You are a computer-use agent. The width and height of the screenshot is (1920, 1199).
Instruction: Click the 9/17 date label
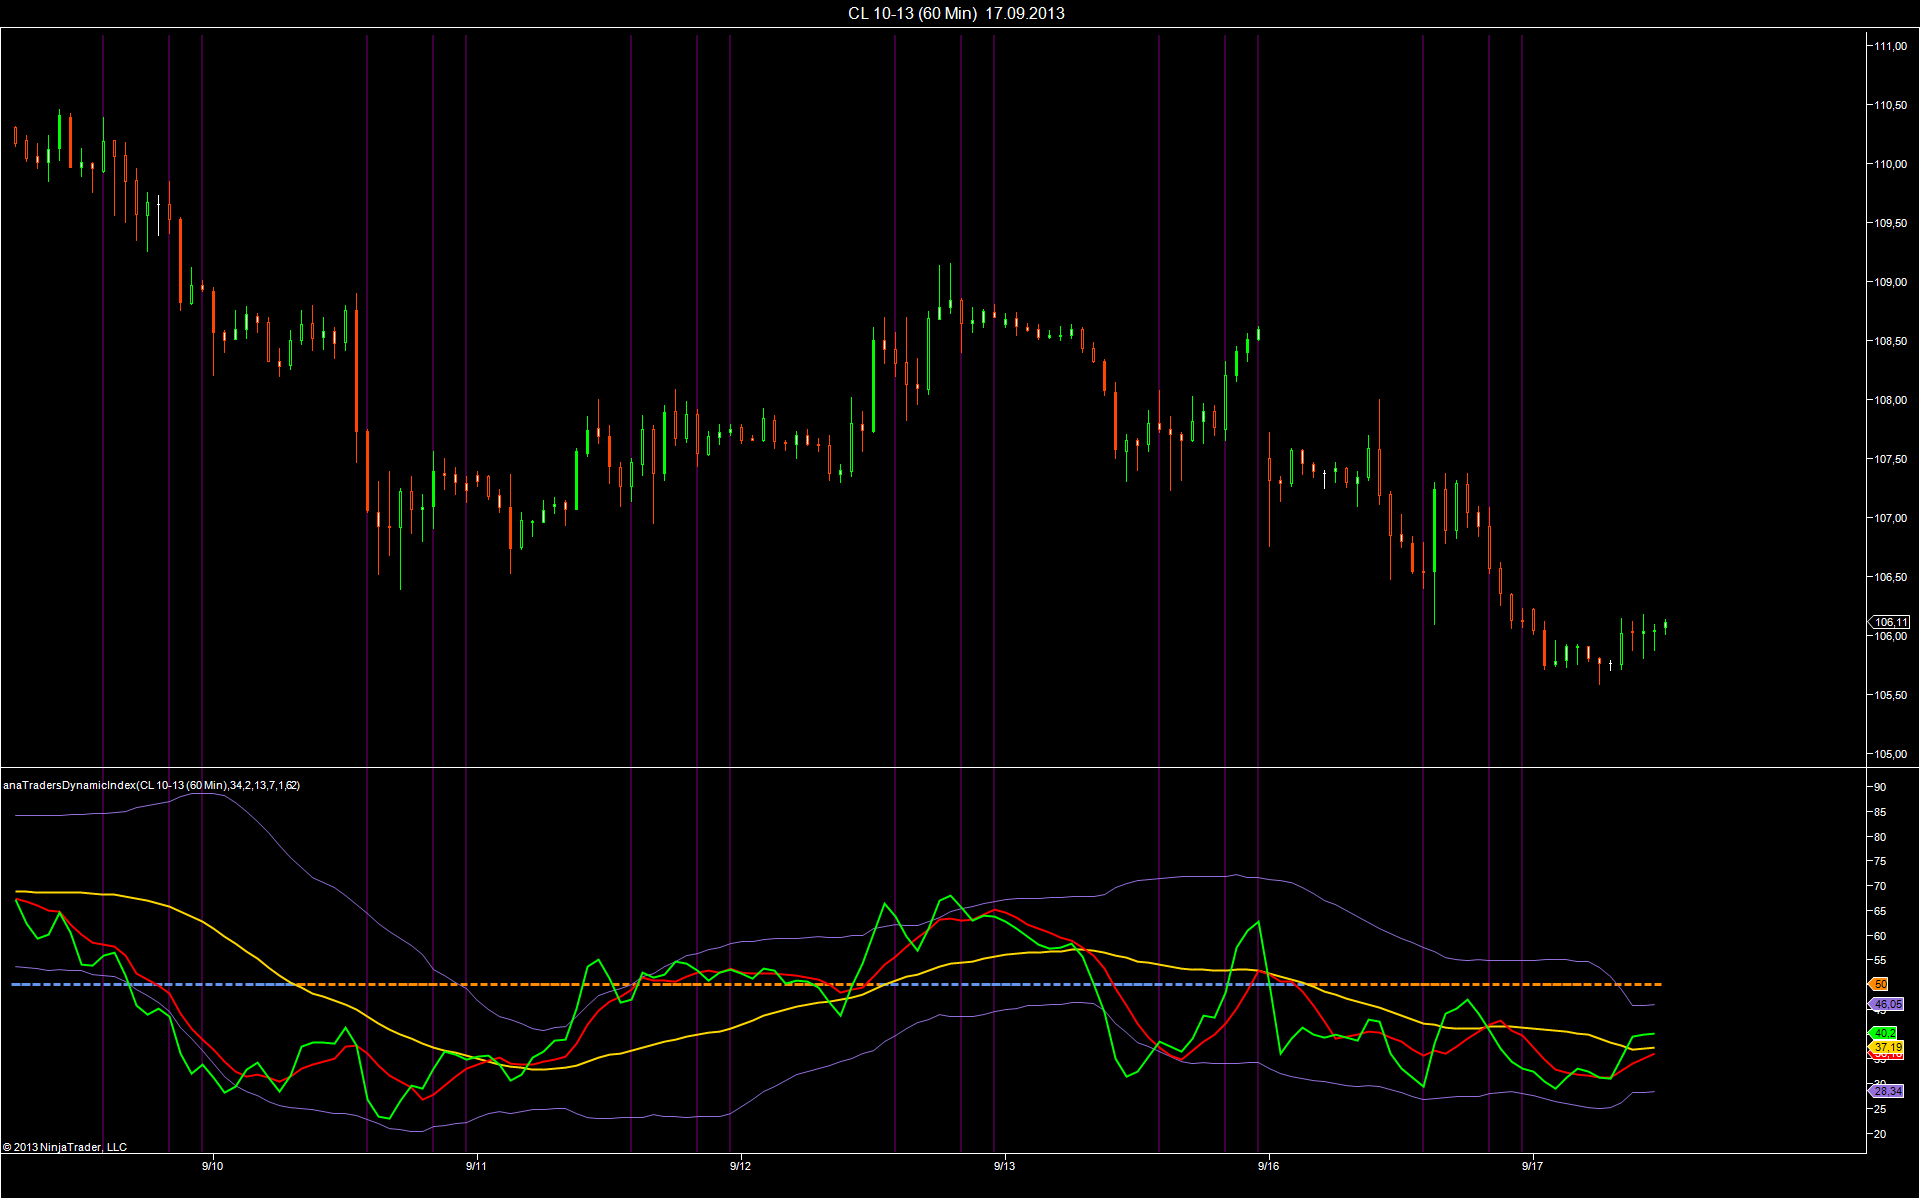click(1532, 1166)
